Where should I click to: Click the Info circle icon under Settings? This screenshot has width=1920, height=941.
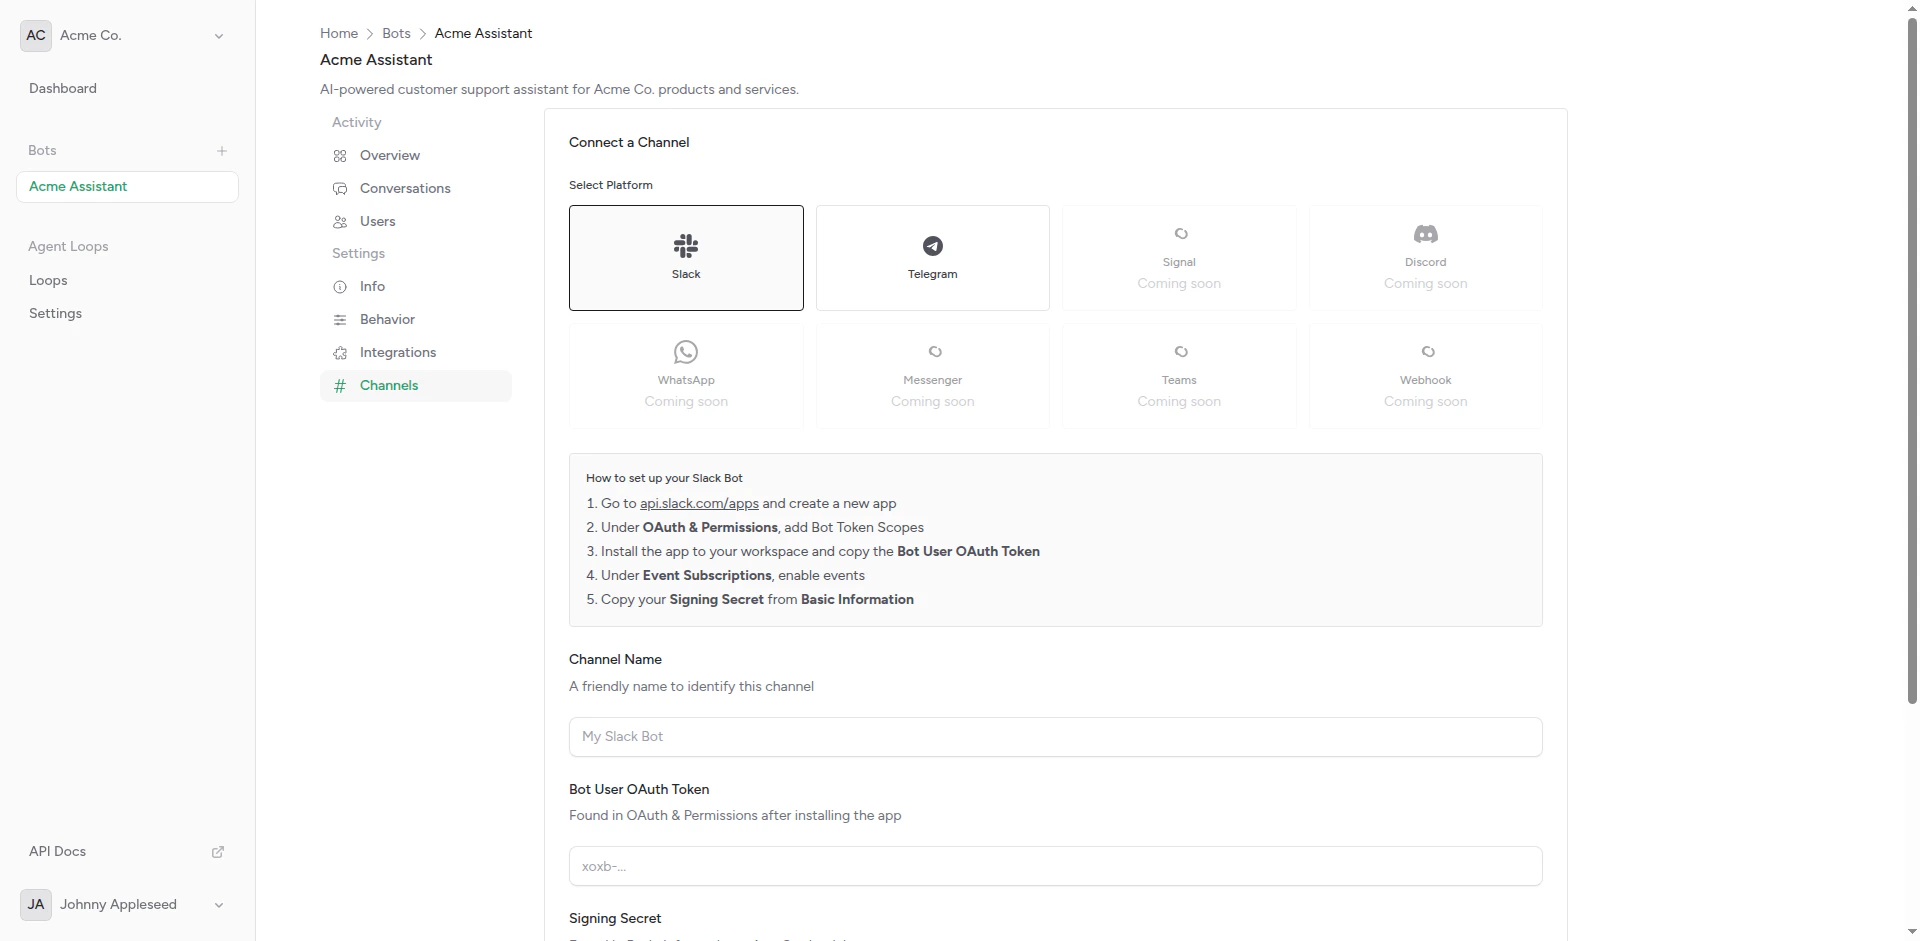340,287
